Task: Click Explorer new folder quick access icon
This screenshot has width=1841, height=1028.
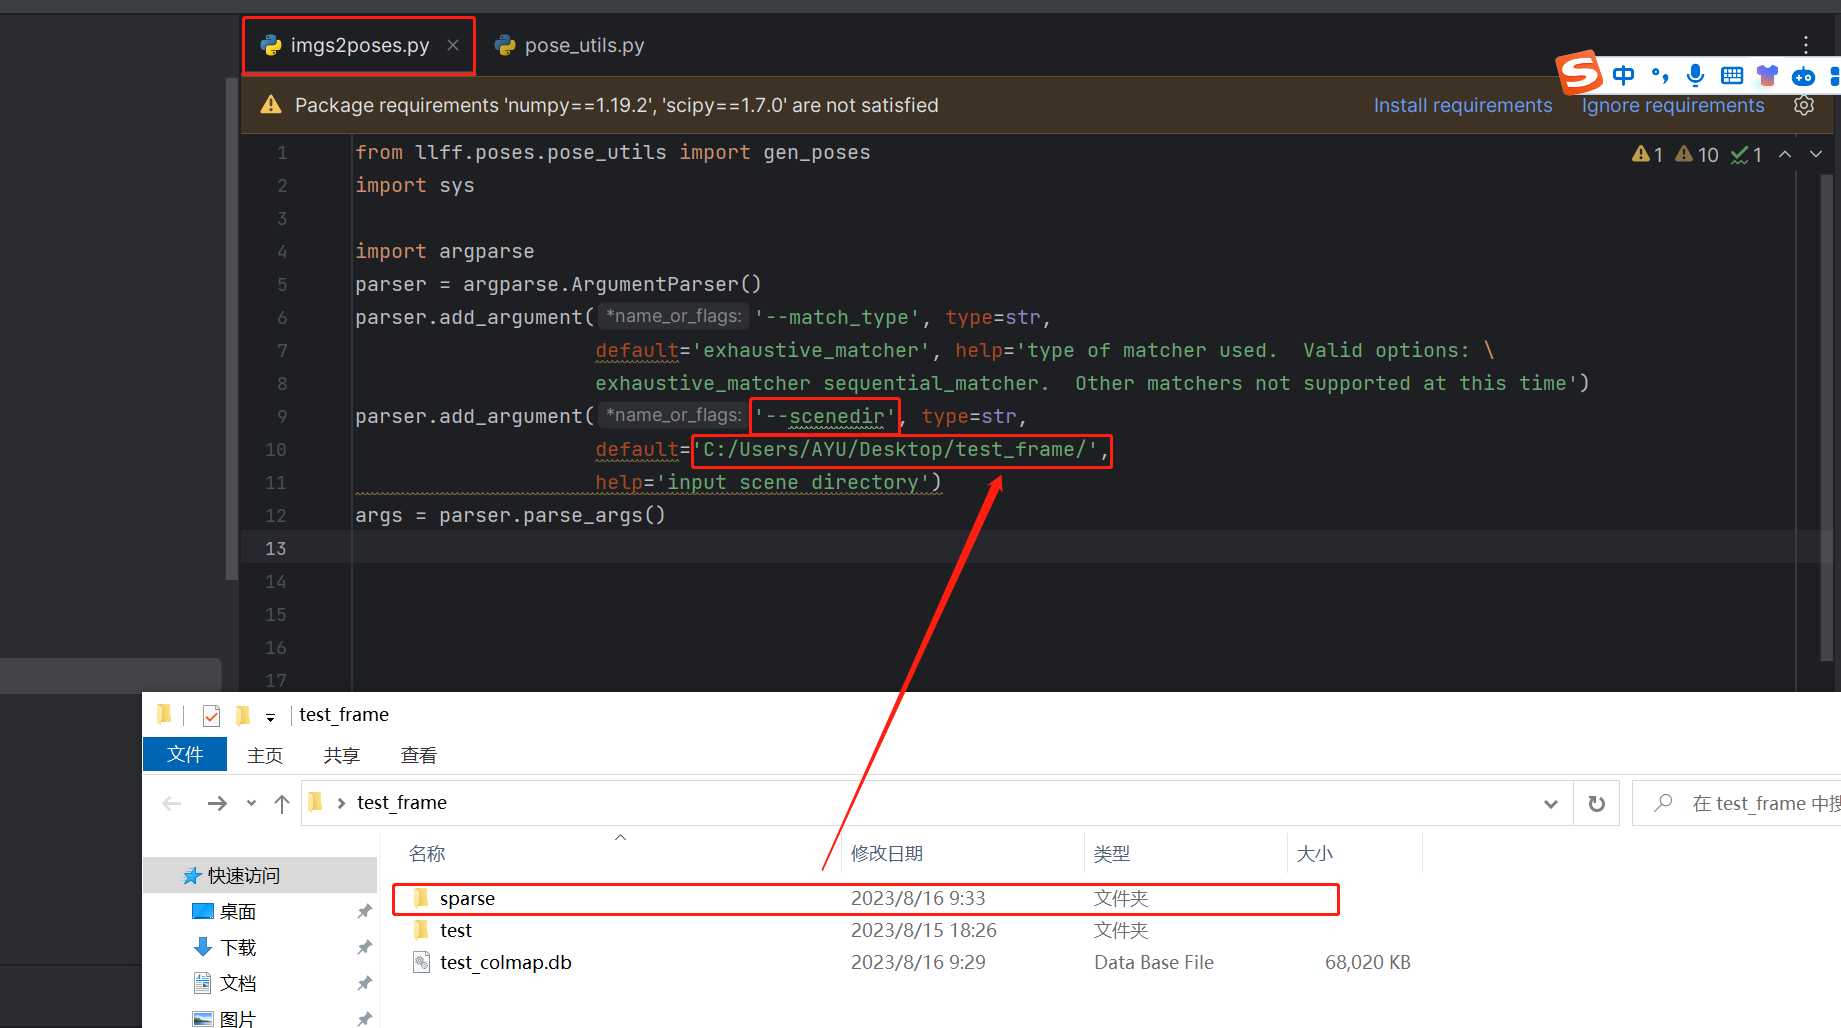Action: click(242, 715)
